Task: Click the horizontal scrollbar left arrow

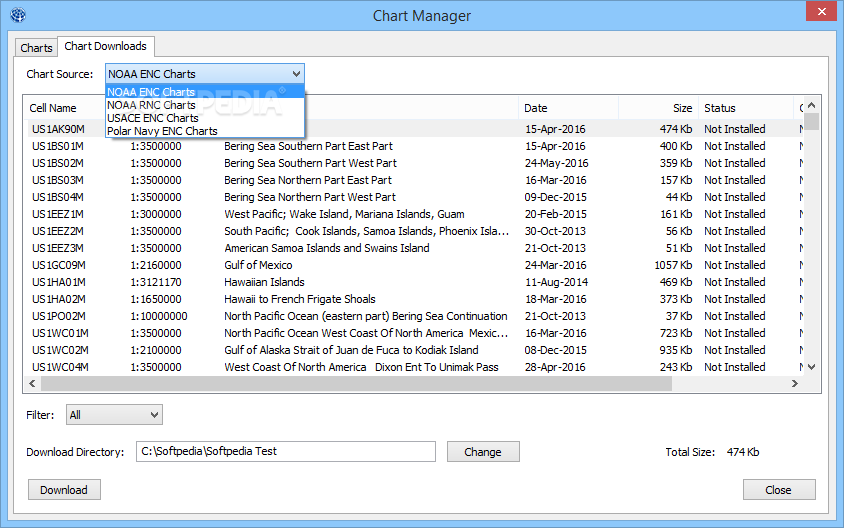Action: [x=32, y=383]
